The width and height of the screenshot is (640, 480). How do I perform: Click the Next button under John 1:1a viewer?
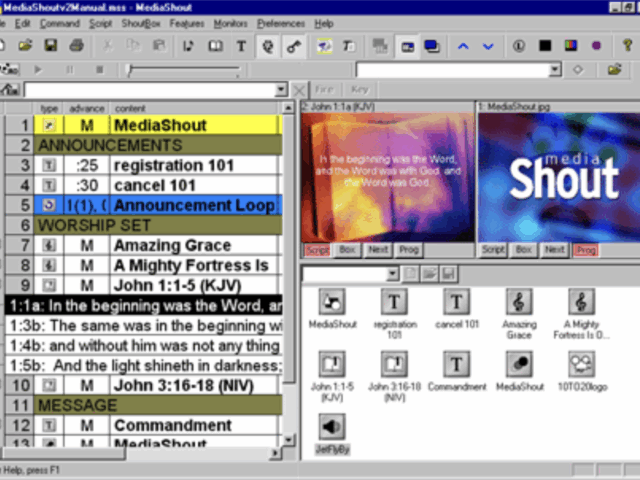377,250
